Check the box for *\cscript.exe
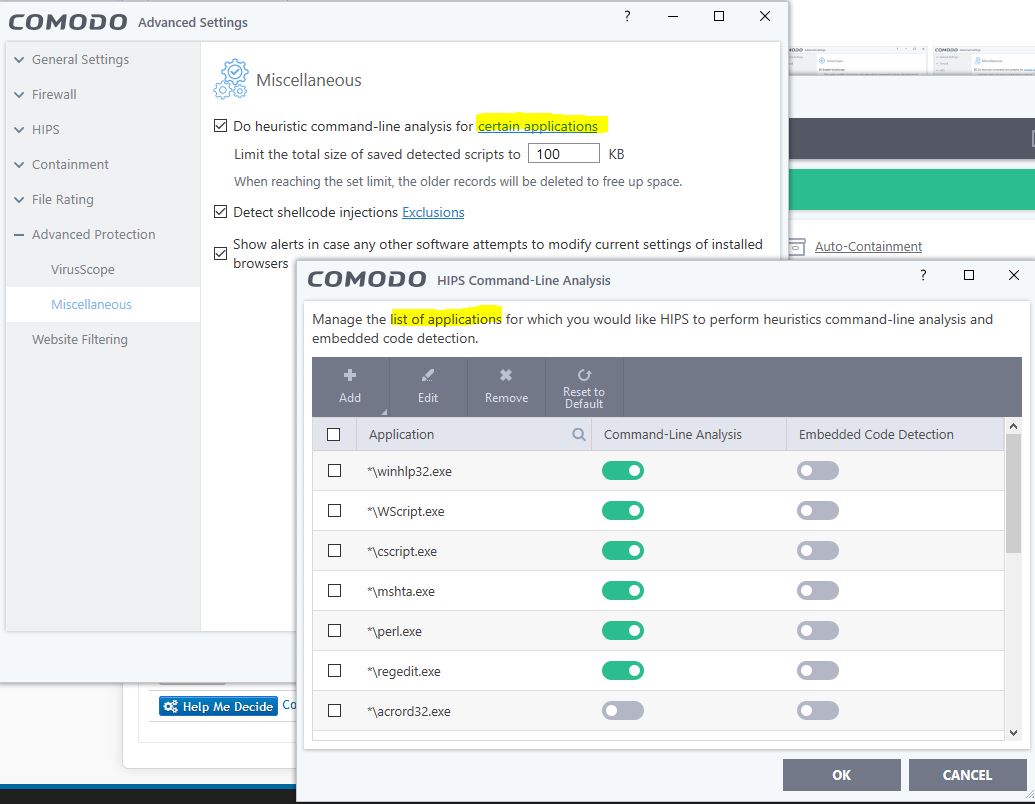Image resolution: width=1035 pixels, height=804 pixels. (335, 551)
